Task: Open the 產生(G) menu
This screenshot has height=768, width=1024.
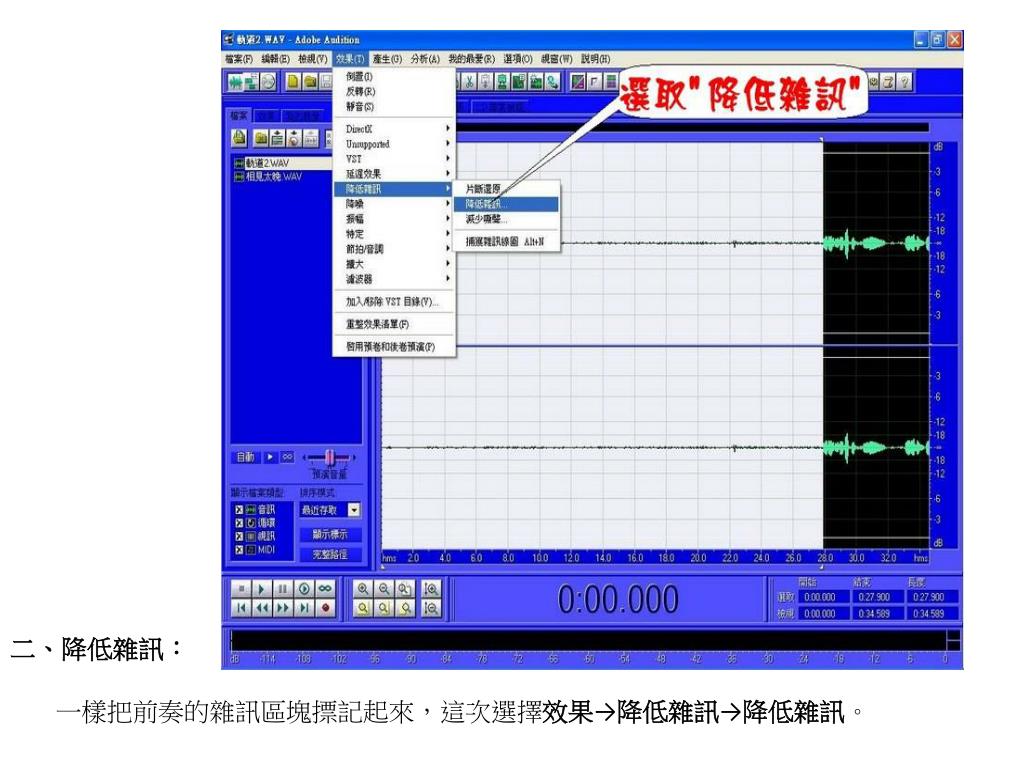Action: coord(387,59)
